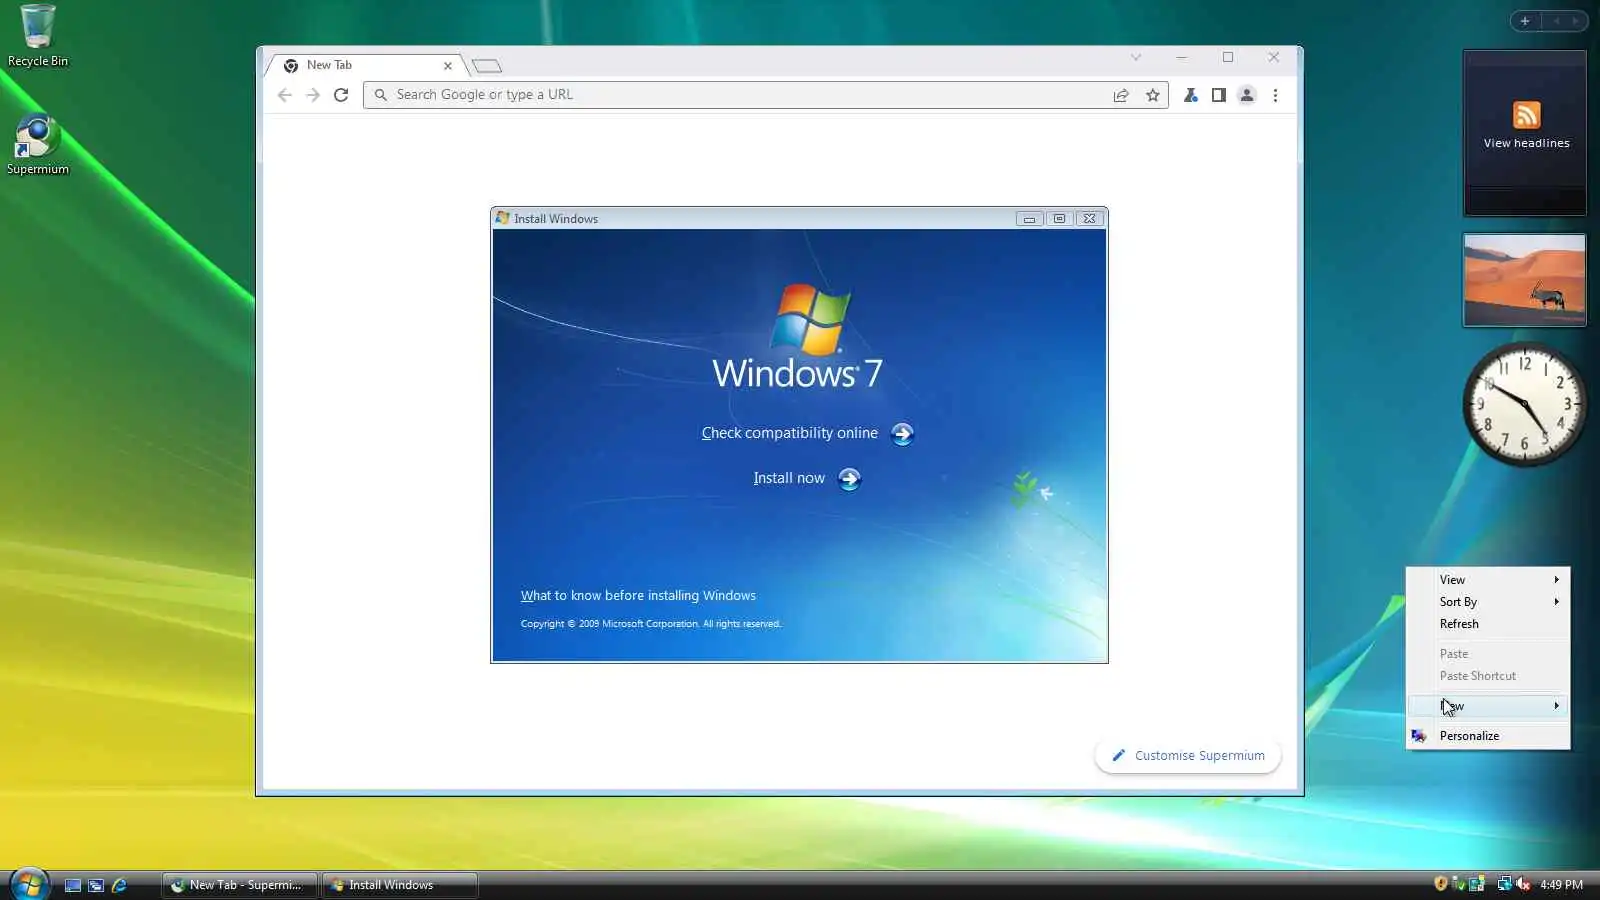Click the share page icon in address bar

(x=1121, y=95)
